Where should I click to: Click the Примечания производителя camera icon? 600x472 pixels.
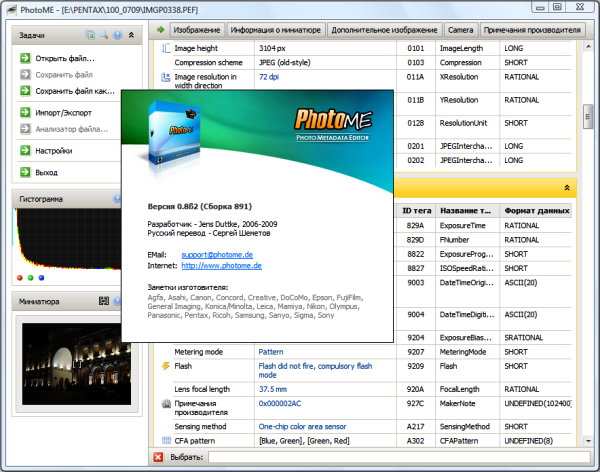coord(166,403)
